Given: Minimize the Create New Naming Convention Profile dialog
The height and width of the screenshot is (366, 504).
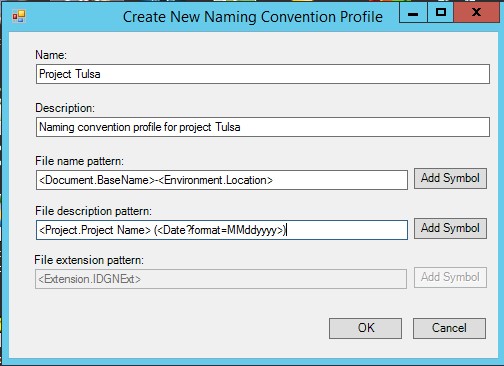Looking at the screenshot, I should point(413,13).
